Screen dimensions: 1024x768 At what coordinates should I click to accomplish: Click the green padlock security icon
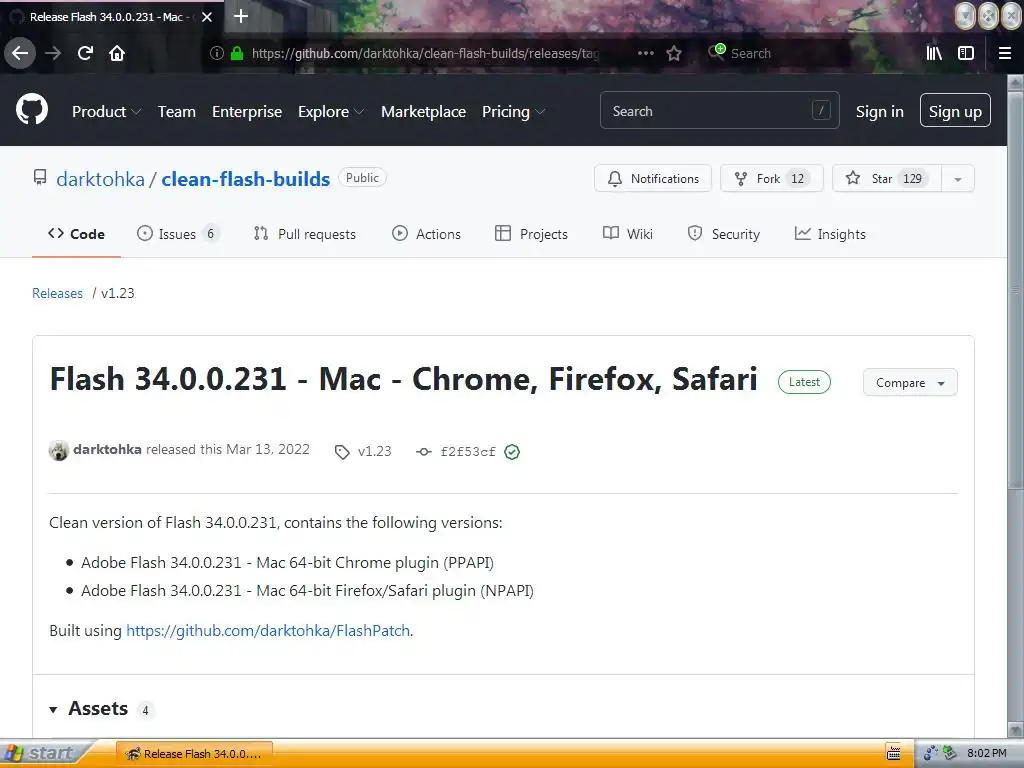pyautogui.click(x=237, y=53)
